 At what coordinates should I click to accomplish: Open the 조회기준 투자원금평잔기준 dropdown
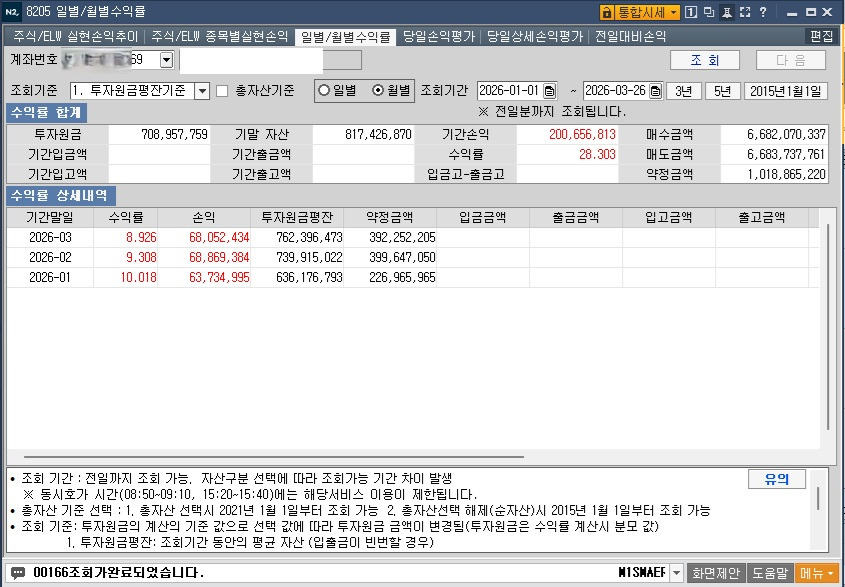click(202, 91)
